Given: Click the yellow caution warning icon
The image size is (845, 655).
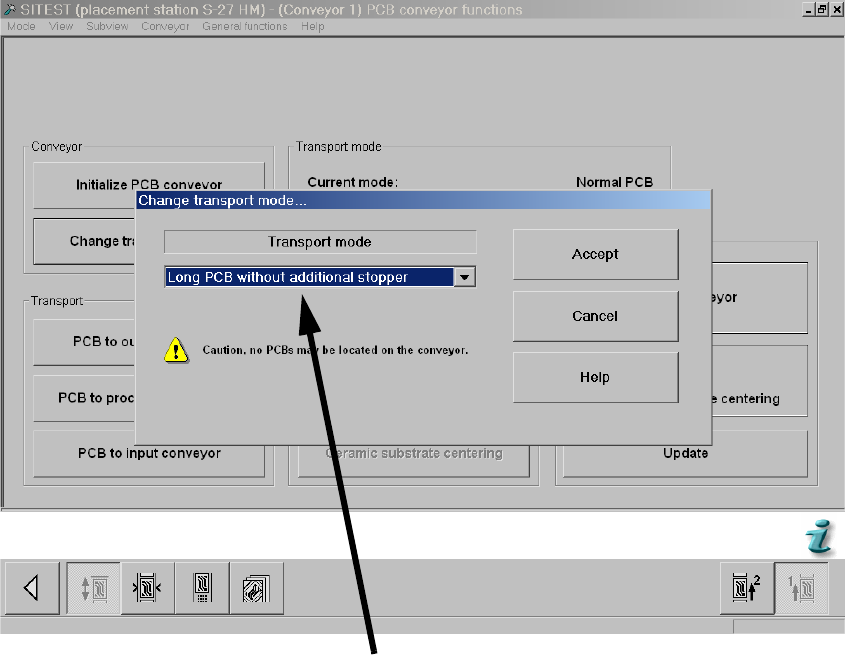Looking at the screenshot, I should click(176, 350).
